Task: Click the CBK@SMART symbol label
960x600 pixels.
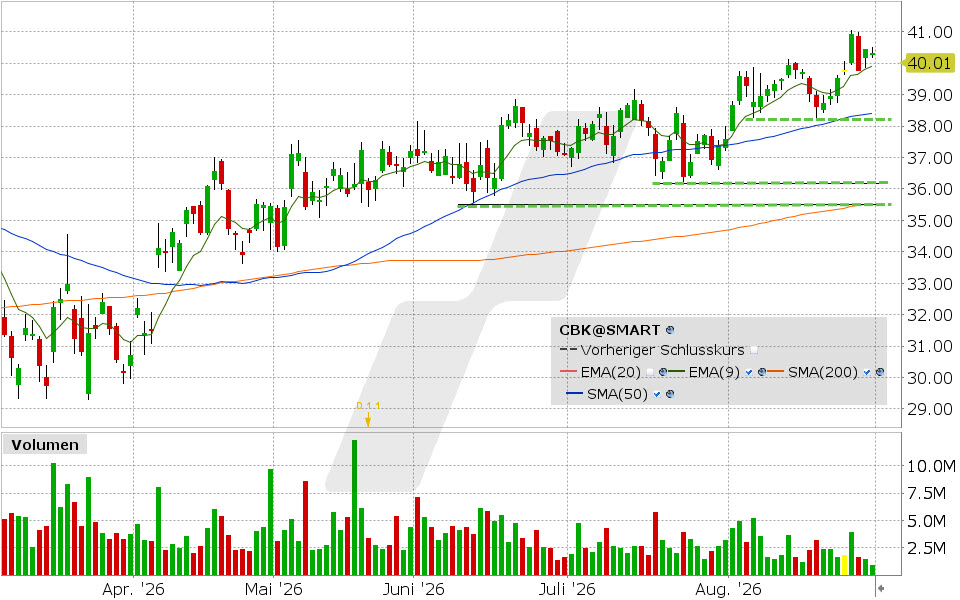Action: point(610,330)
